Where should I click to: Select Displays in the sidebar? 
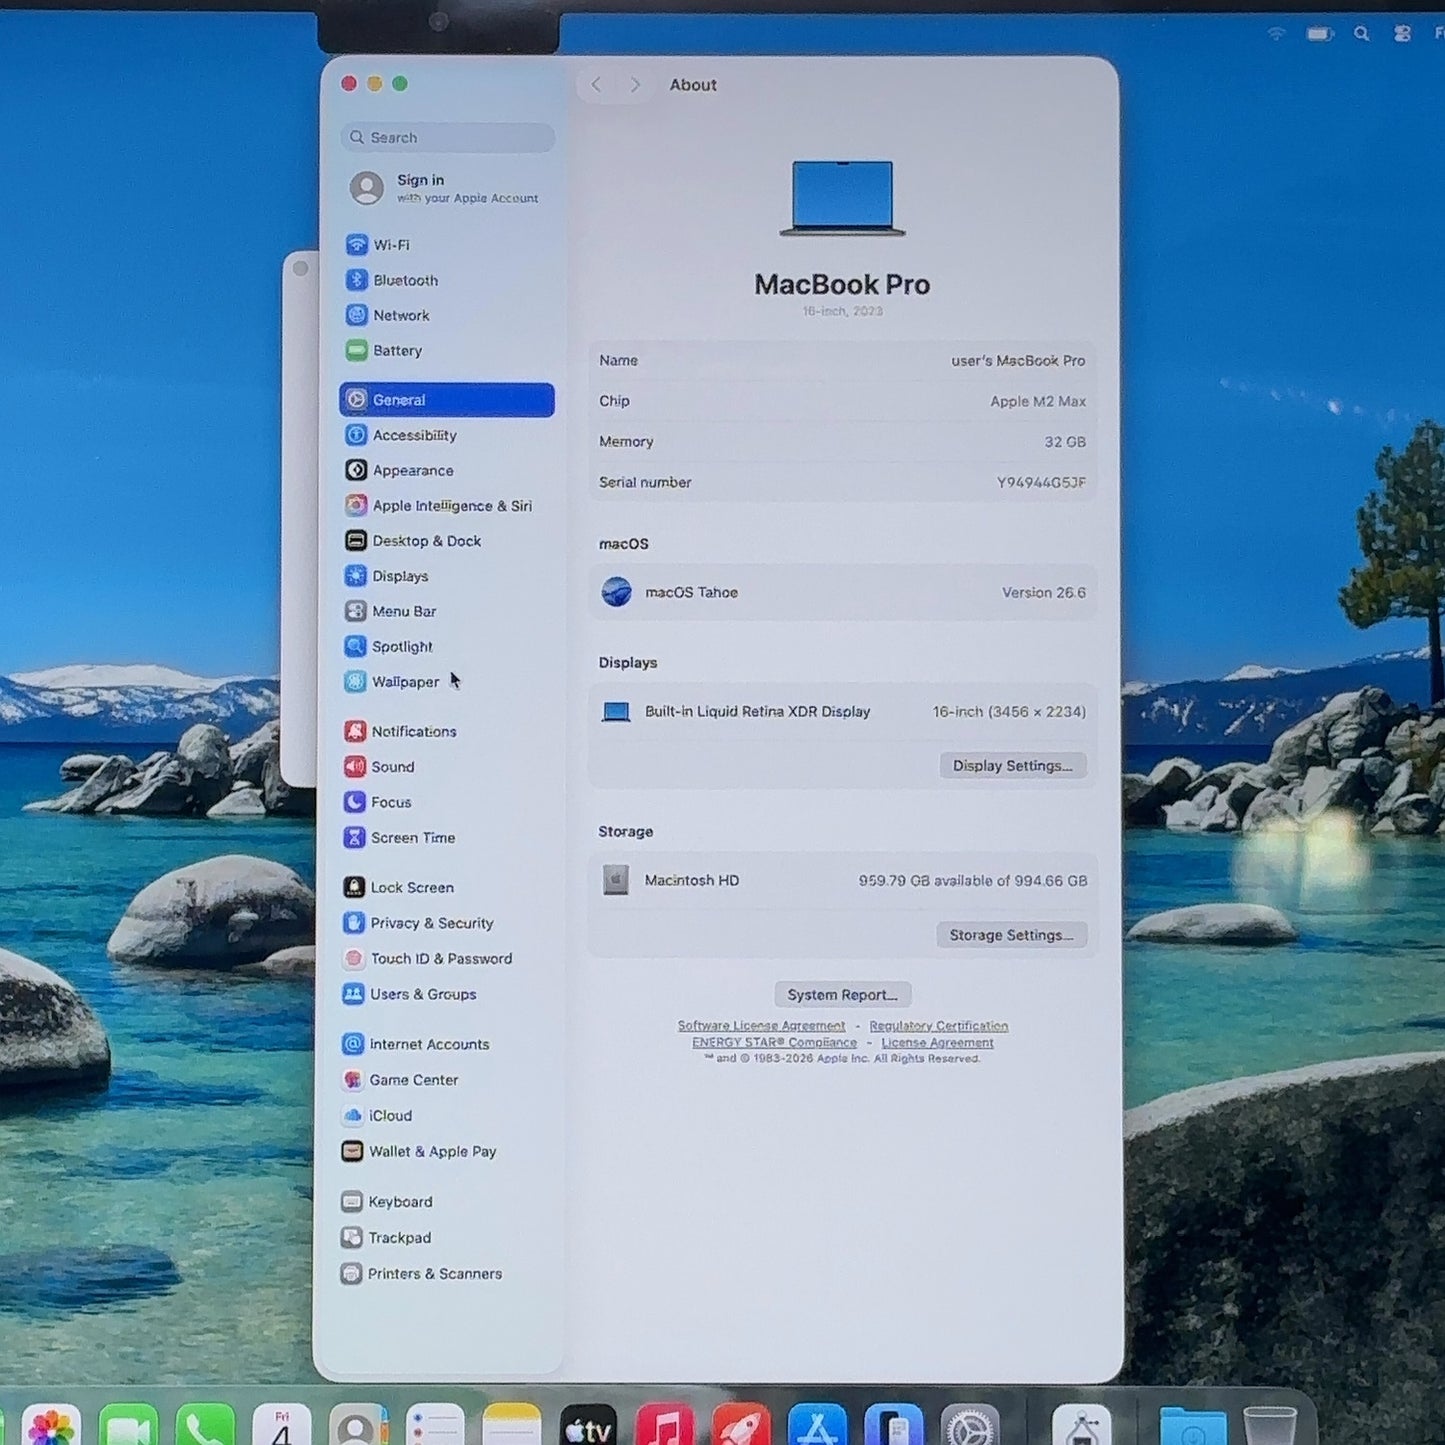point(446,576)
